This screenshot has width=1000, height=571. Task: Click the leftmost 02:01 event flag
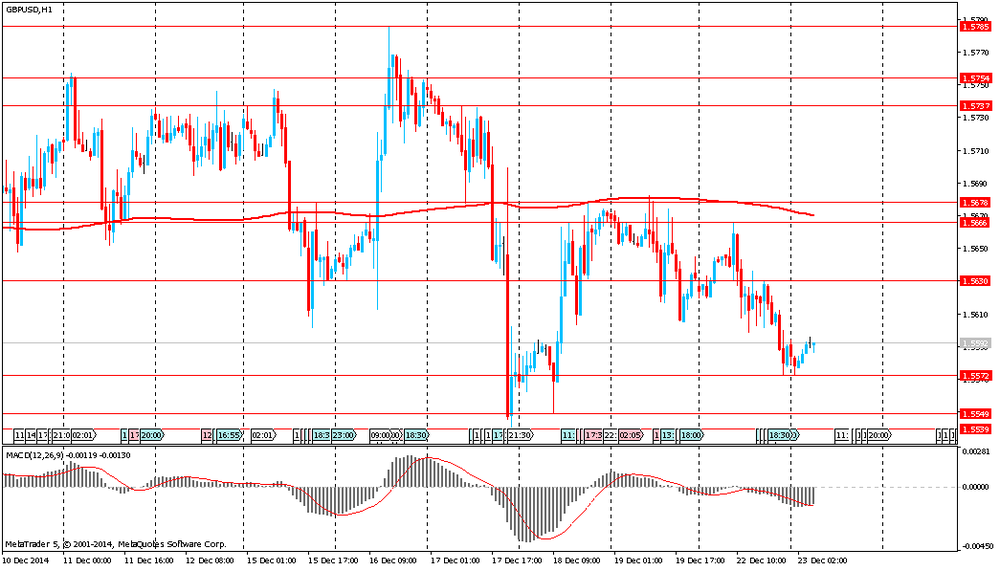[83, 436]
